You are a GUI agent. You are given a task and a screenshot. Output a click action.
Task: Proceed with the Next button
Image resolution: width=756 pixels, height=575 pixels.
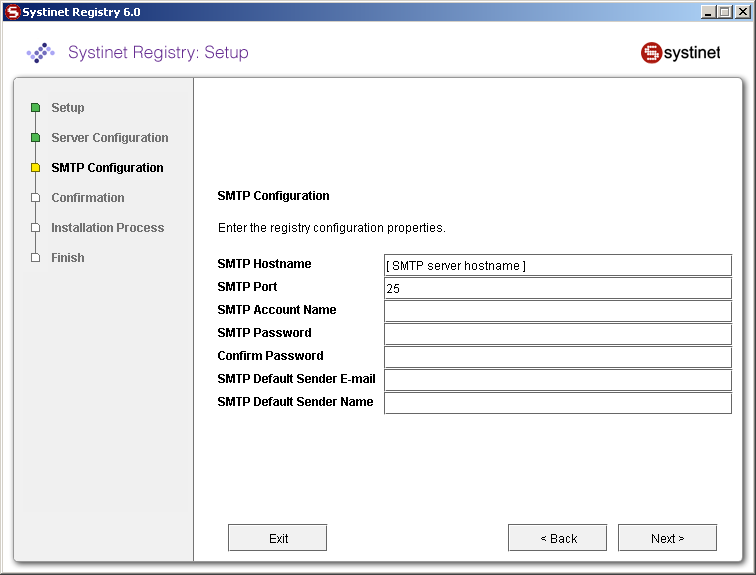click(667, 538)
